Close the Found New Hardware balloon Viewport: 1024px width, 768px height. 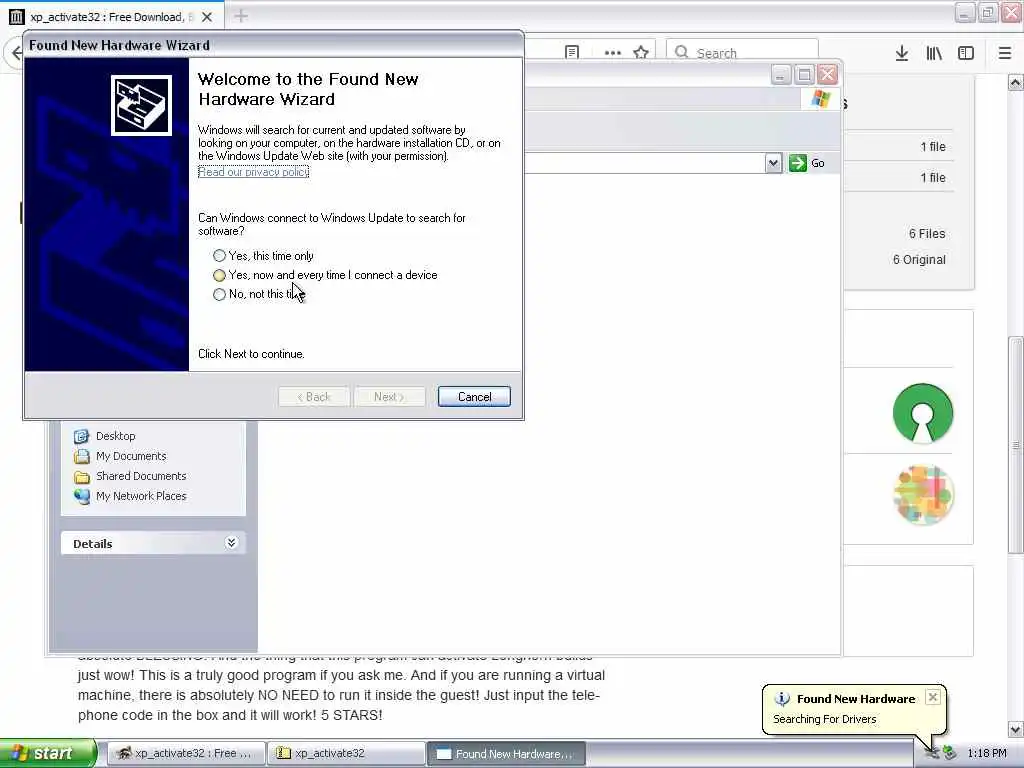tap(933, 697)
